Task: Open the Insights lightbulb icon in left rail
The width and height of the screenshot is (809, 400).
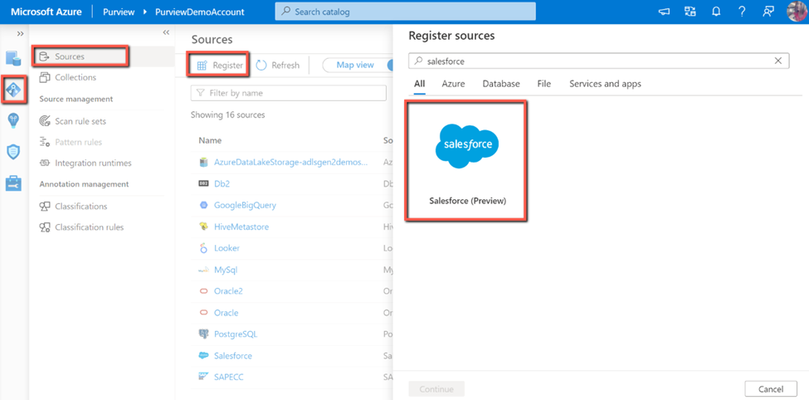Action: pos(13,121)
